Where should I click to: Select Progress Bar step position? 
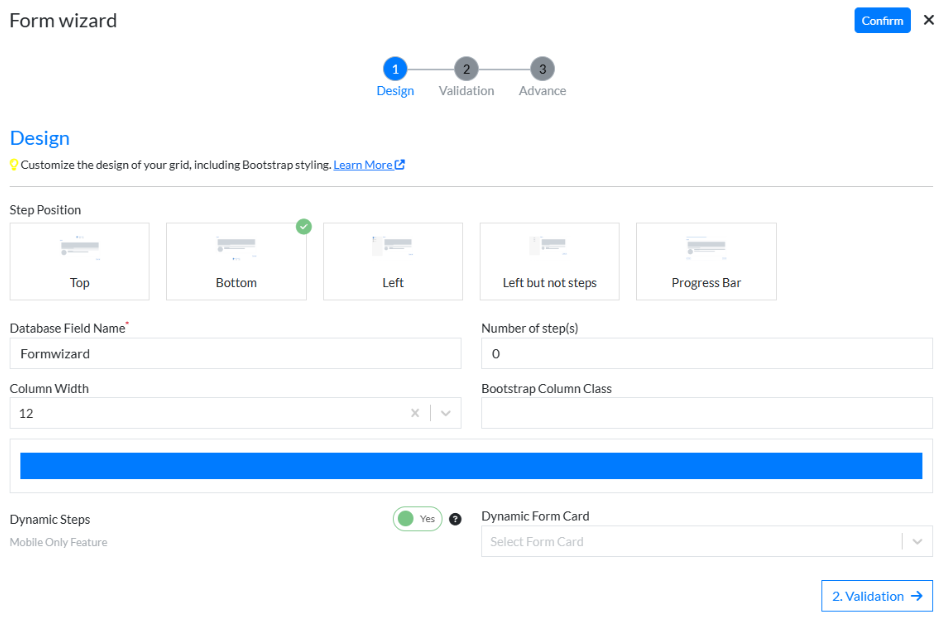[706, 261]
